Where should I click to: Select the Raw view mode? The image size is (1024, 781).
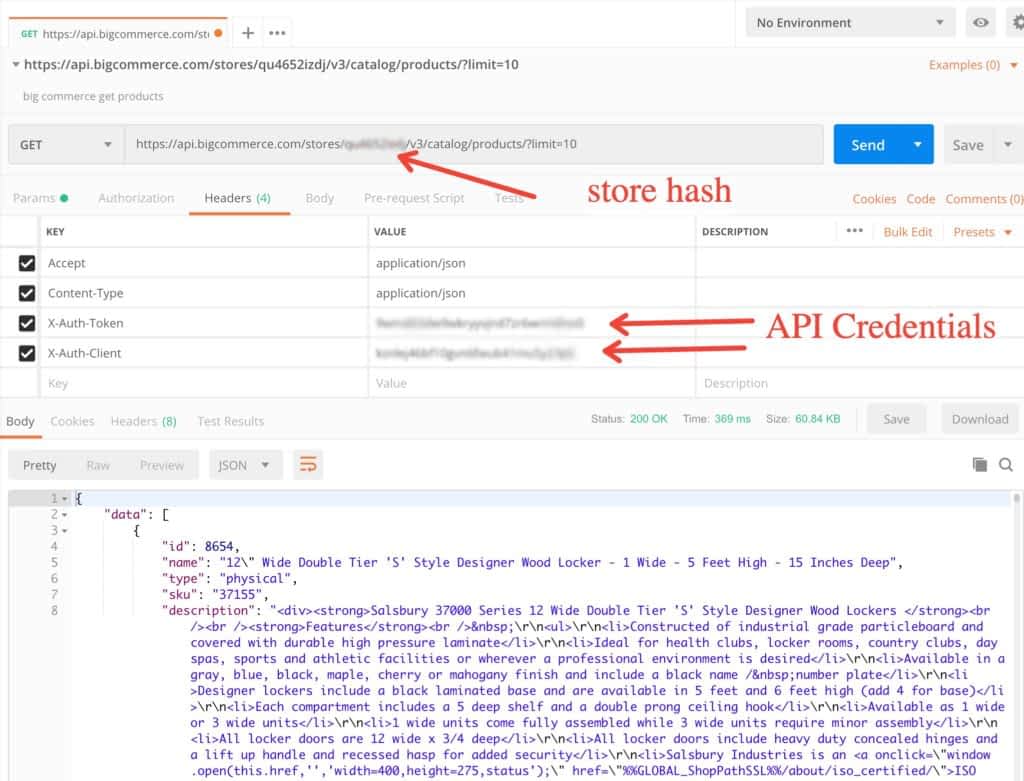[x=98, y=465]
